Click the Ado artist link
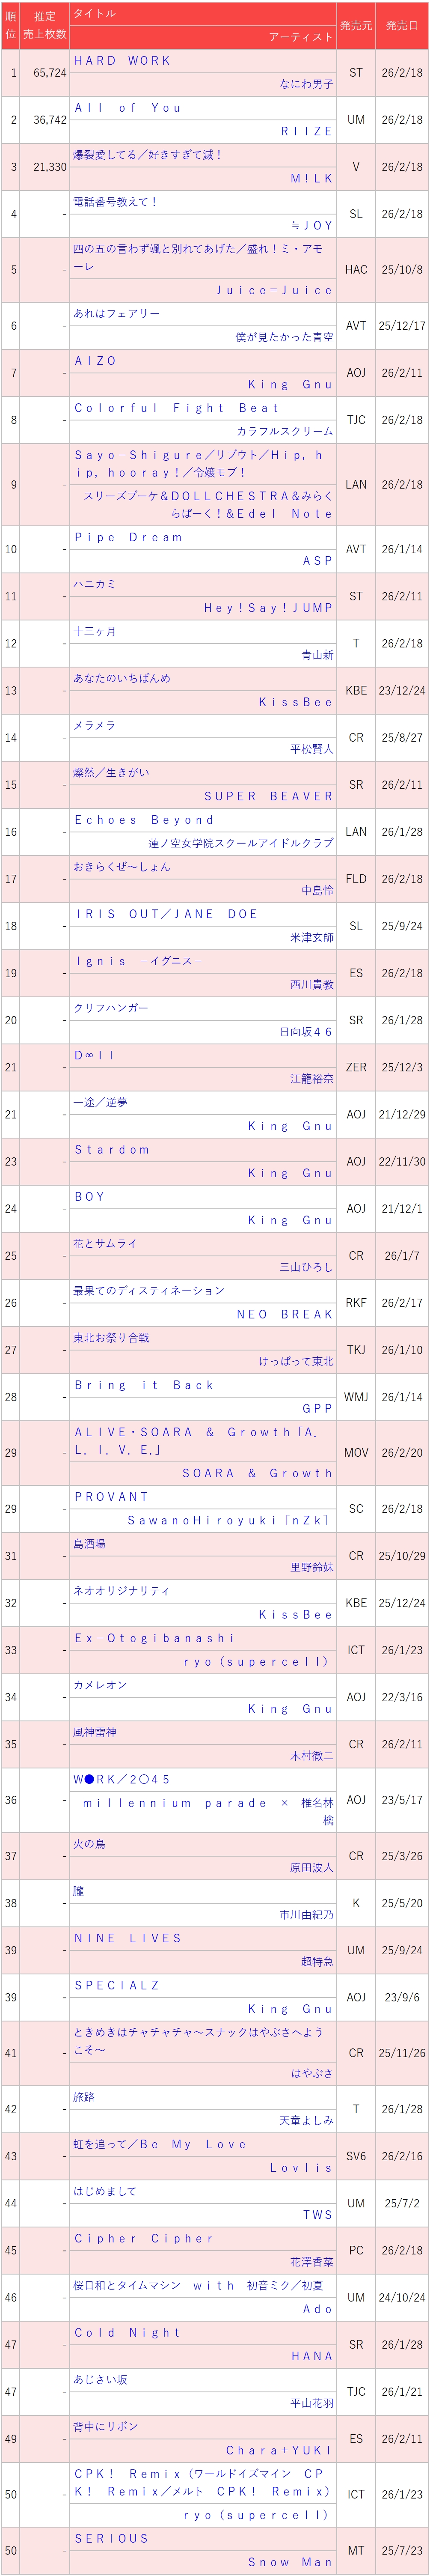Screen dimensions: 430x2576 tap(317, 2309)
